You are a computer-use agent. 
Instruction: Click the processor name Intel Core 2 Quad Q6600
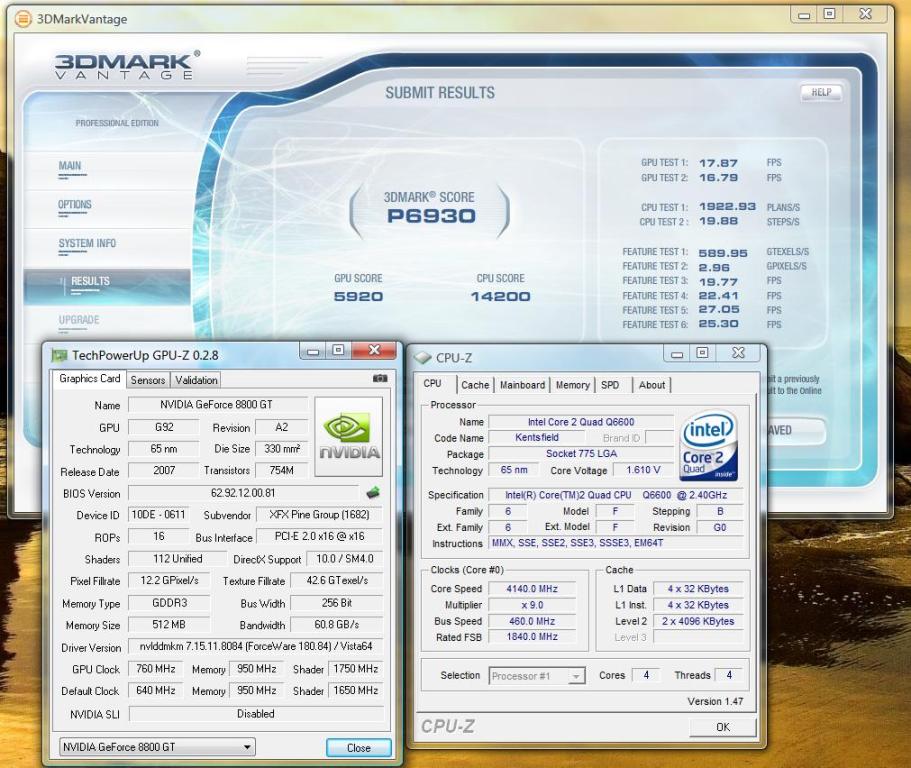tap(581, 422)
